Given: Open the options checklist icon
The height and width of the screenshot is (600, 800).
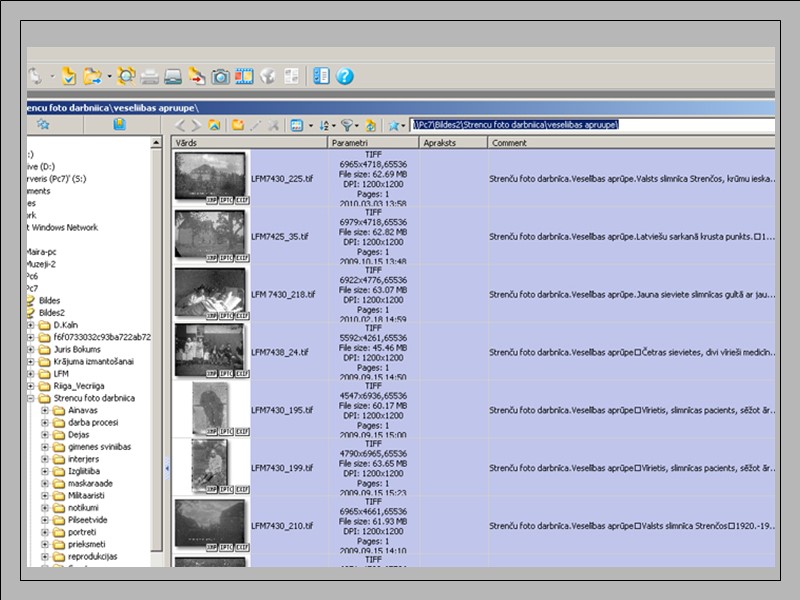Looking at the screenshot, I should click(x=321, y=76).
